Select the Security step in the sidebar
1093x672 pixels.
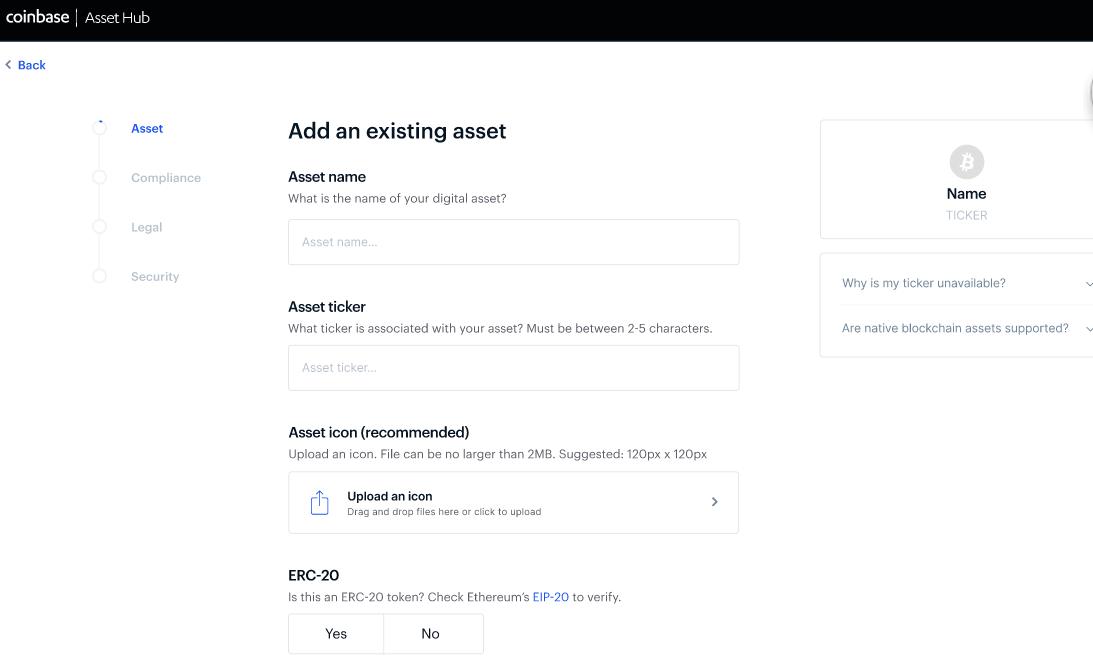pyautogui.click(x=155, y=276)
